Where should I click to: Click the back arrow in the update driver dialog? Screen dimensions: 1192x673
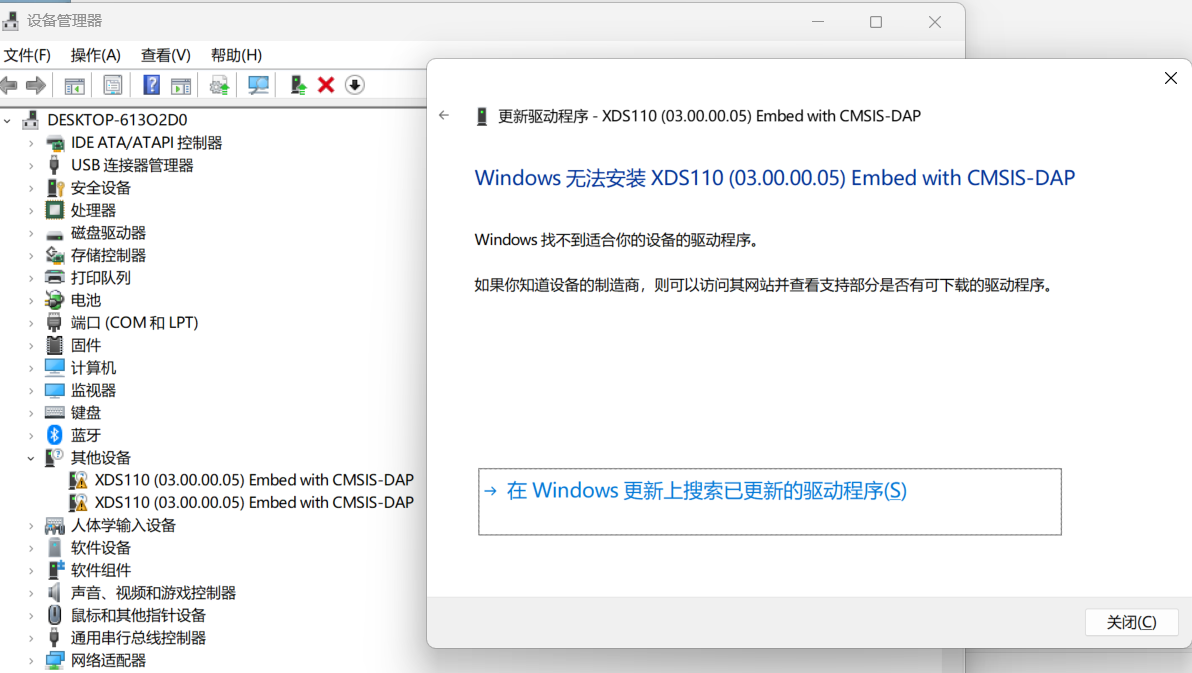[x=444, y=116]
